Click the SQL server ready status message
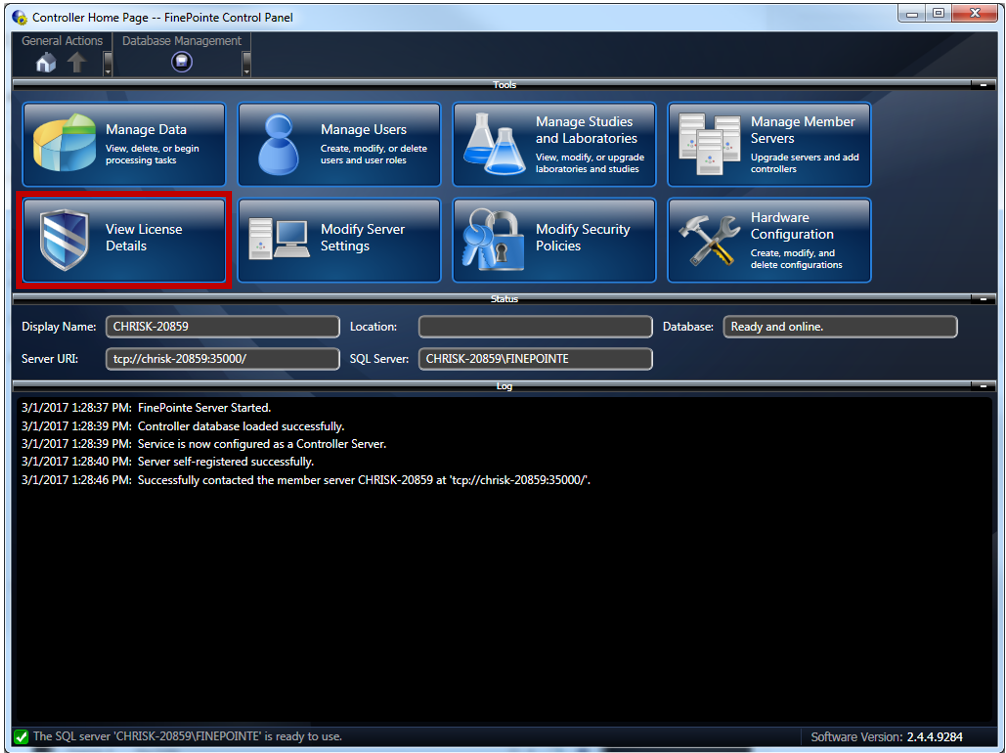This screenshot has width=1006, height=753. coord(187,736)
